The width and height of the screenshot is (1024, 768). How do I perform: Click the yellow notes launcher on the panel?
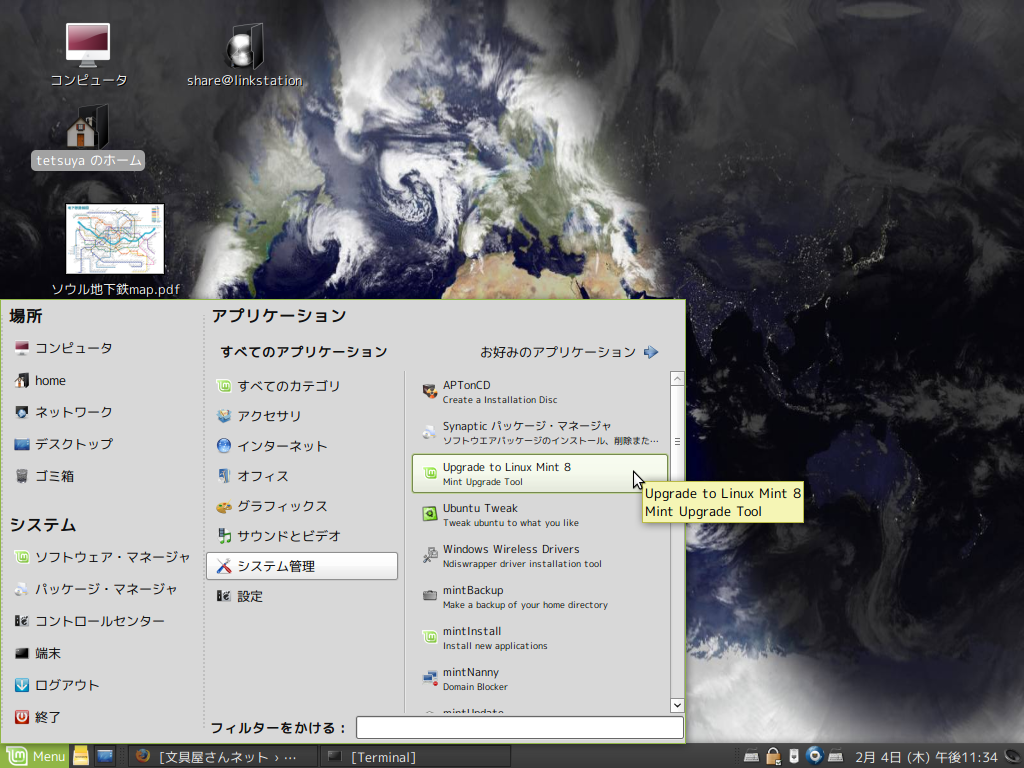coord(81,756)
